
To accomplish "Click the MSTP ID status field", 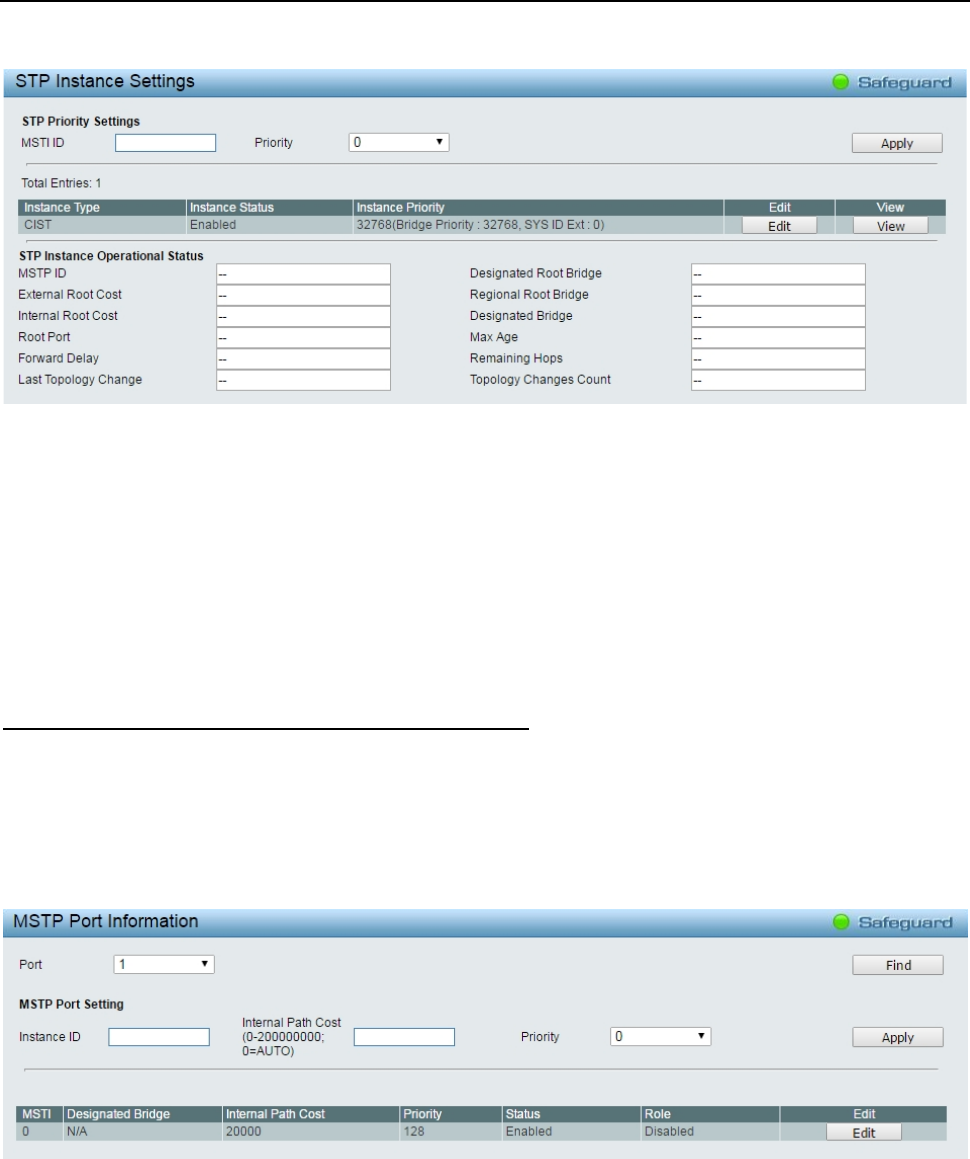I will [x=303, y=274].
